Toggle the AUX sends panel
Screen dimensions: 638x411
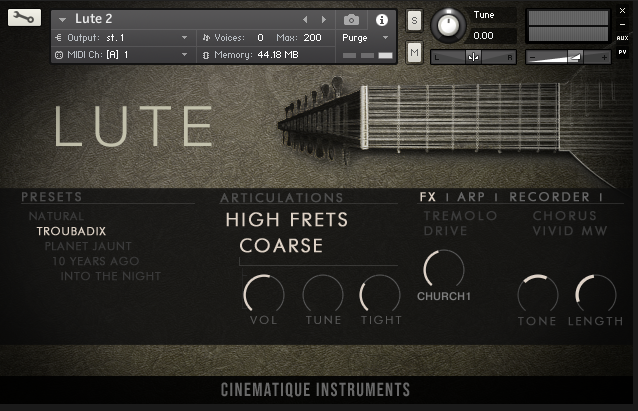click(x=623, y=38)
